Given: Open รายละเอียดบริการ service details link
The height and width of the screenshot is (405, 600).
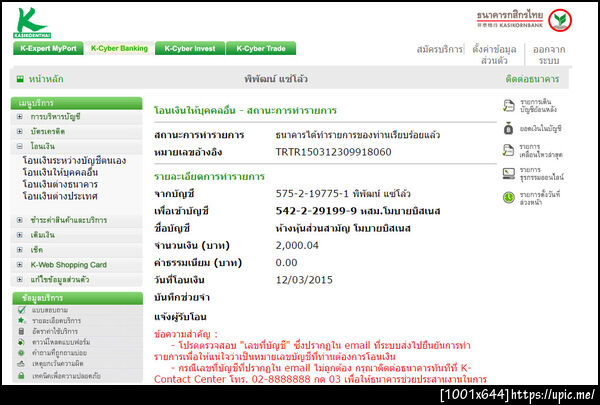Looking at the screenshot, I should 56,320.
